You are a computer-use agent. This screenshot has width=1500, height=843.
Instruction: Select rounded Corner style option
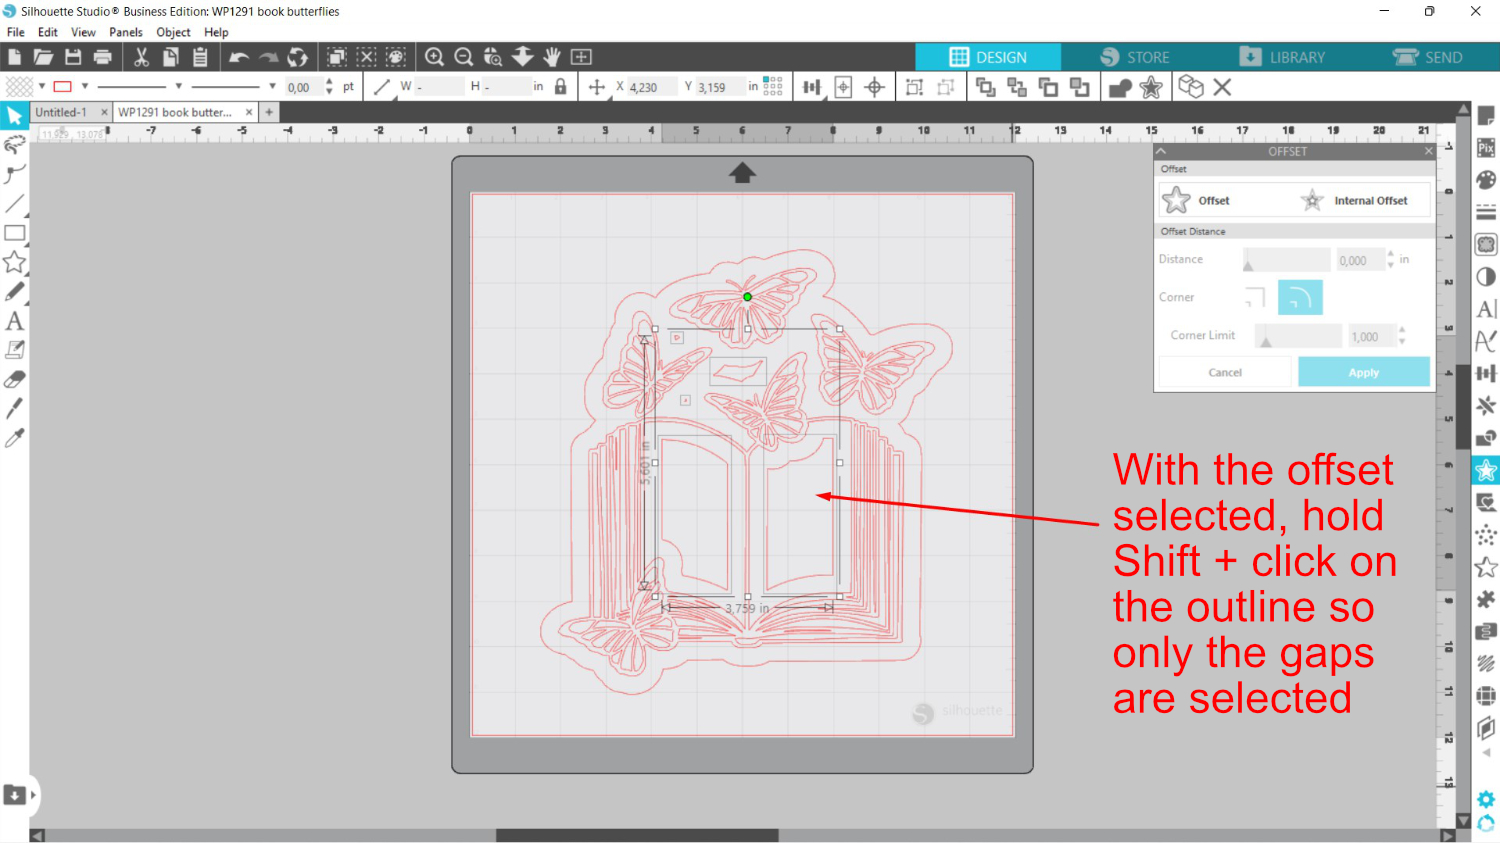[1300, 297]
